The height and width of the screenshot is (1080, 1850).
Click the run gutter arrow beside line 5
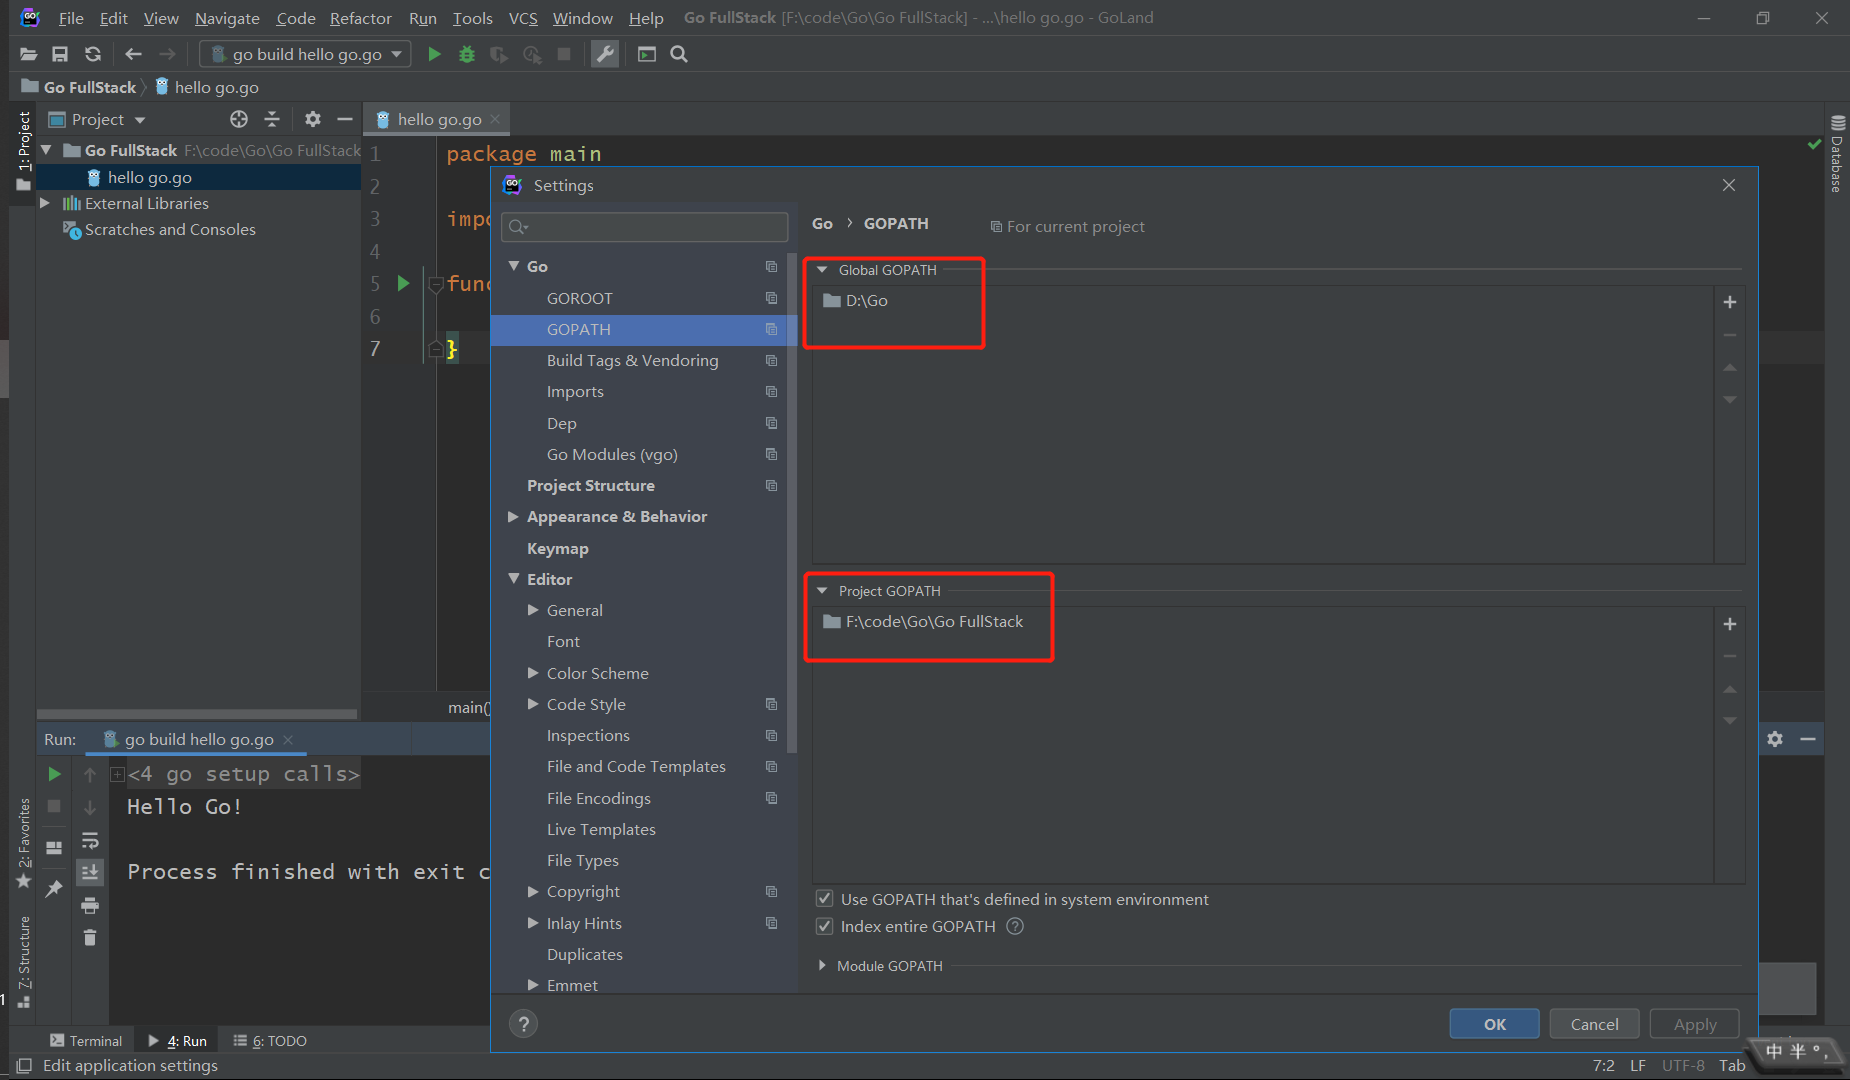click(x=403, y=283)
